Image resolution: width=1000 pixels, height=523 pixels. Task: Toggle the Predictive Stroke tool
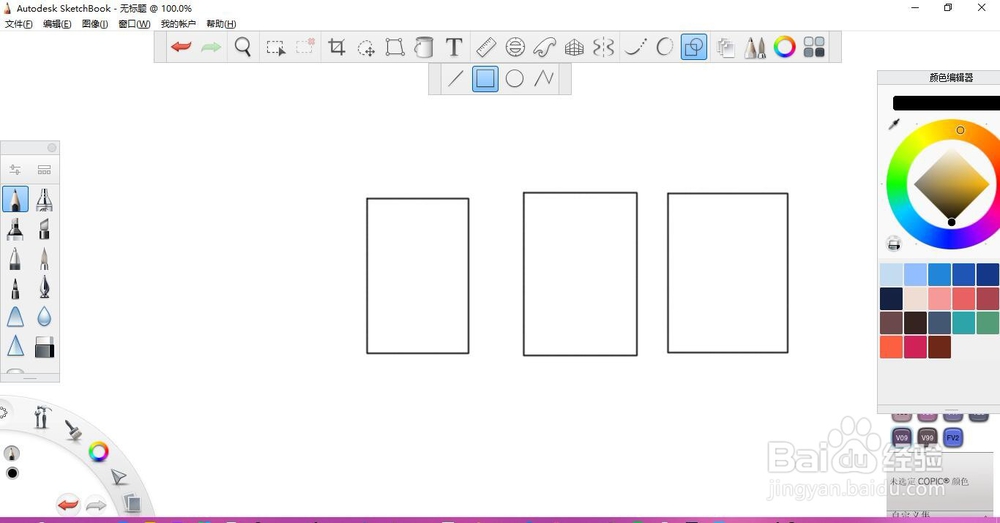(x=665, y=47)
